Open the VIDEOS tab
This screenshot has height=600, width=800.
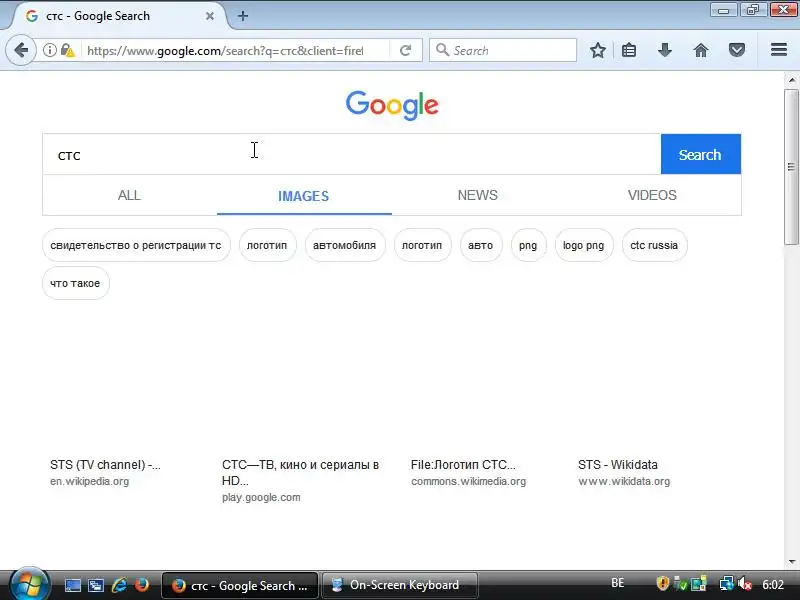click(652, 195)
